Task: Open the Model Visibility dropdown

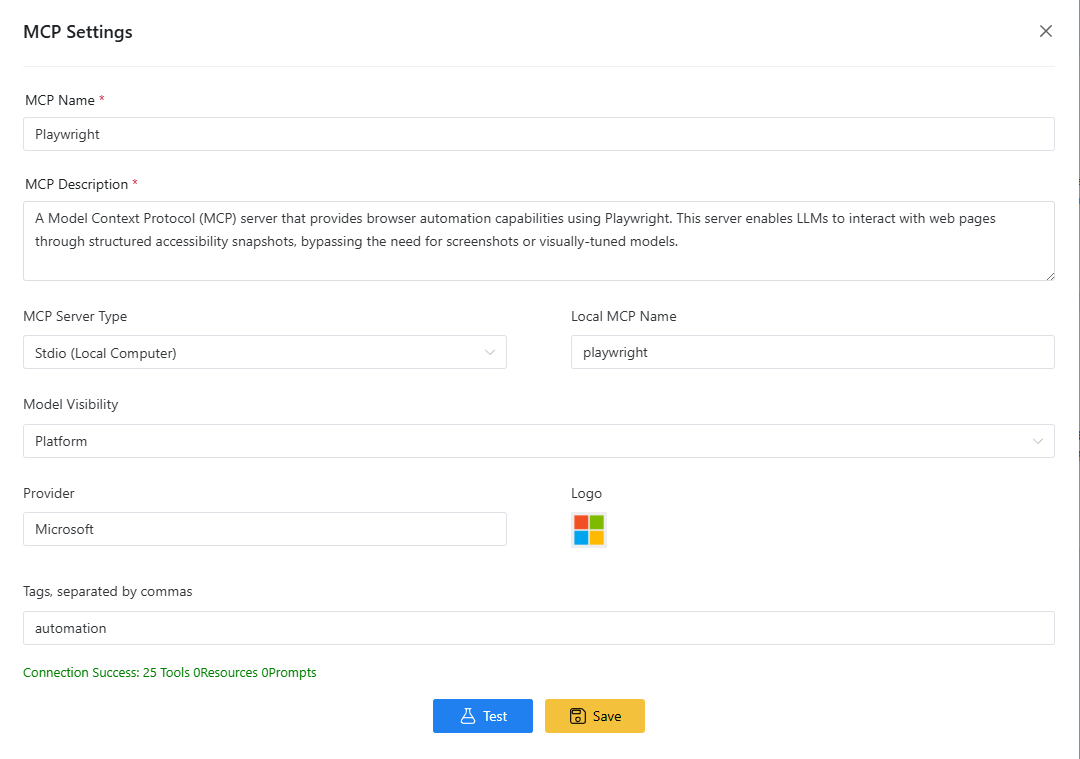Action: pyautogui.click(x=538, y=441)
